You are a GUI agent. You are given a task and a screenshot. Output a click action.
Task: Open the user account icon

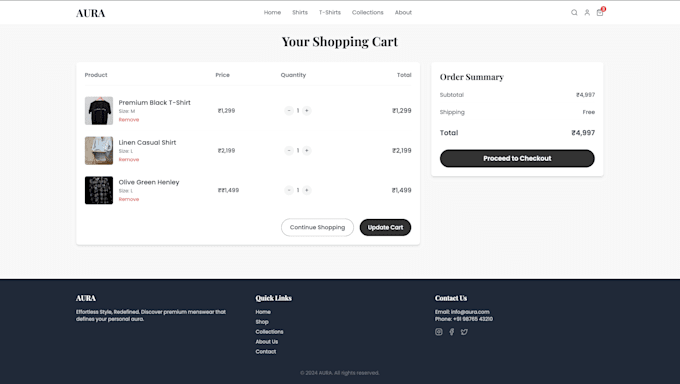(587, 13)
